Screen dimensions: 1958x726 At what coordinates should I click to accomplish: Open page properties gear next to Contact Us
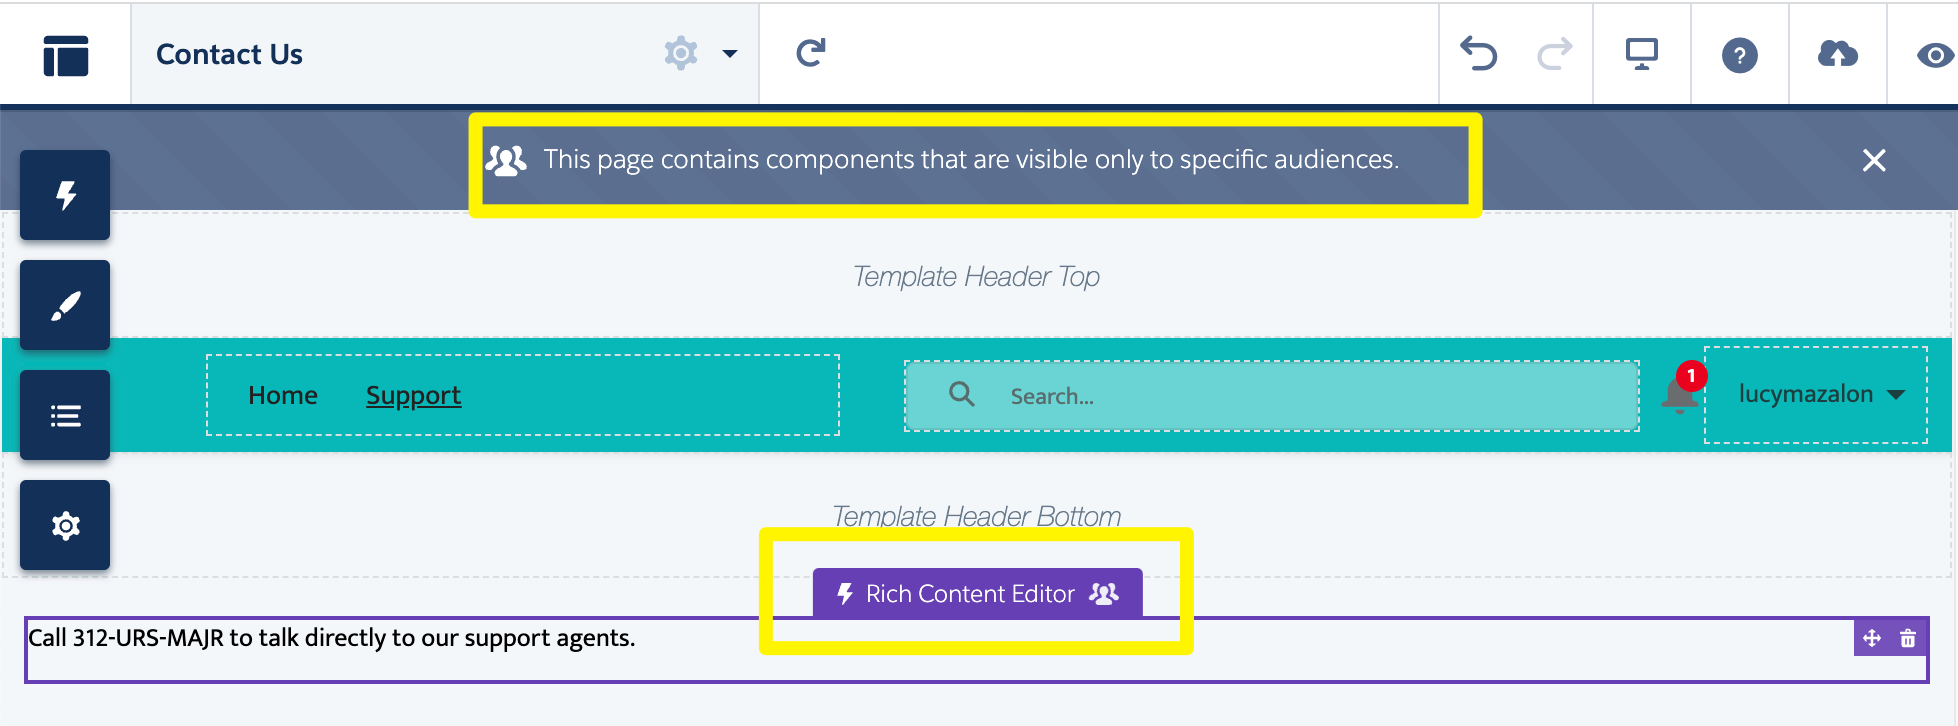click(681, 53)
